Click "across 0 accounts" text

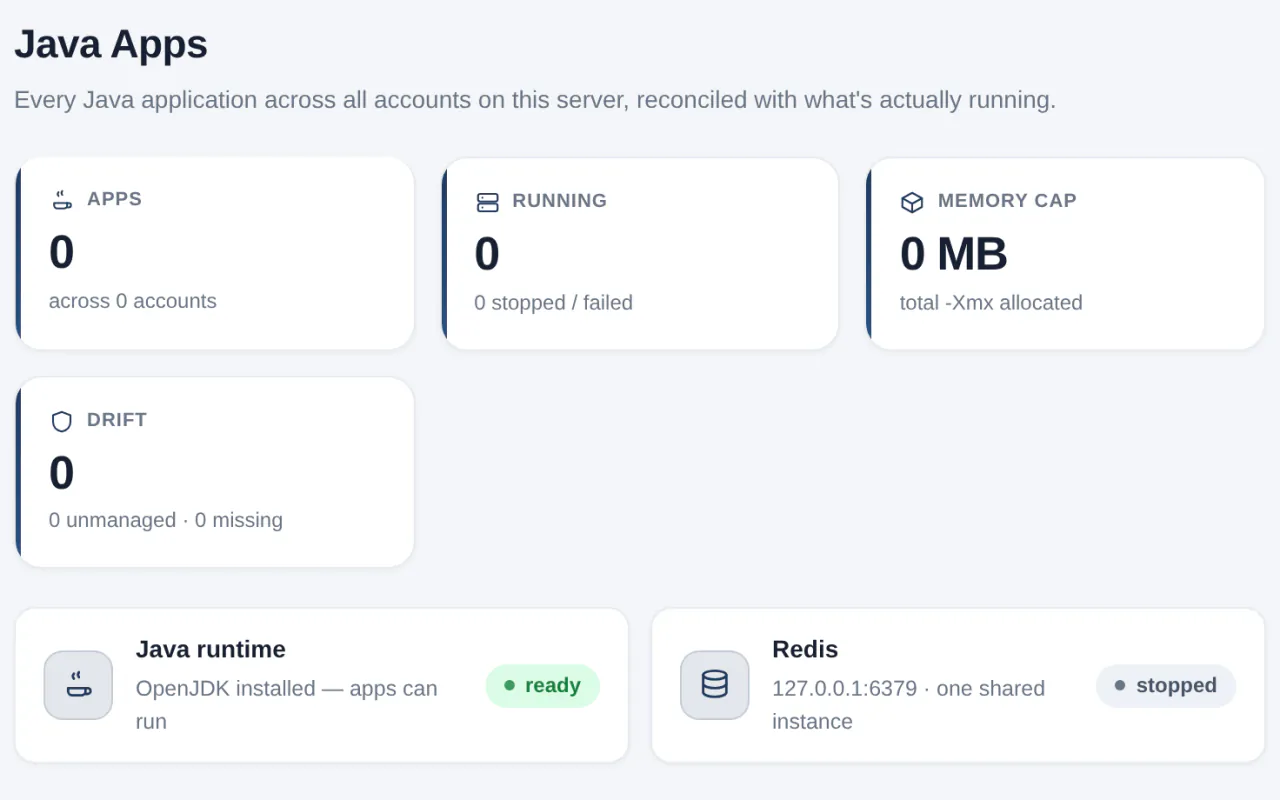[133, 301]
